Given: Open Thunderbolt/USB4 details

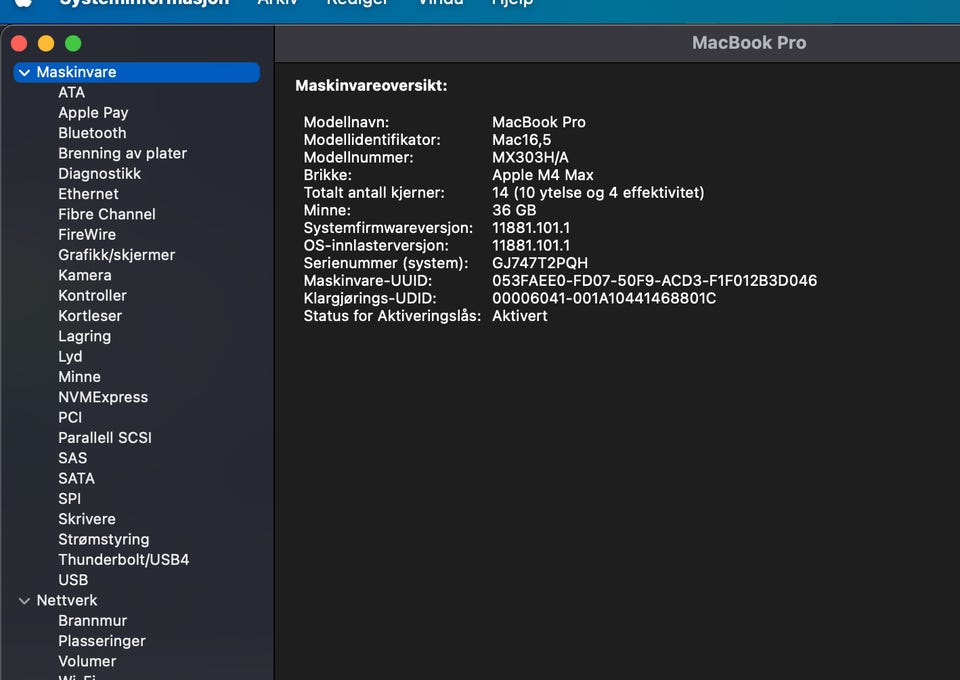Looking at the screenshot, I should tap(124, 559).
